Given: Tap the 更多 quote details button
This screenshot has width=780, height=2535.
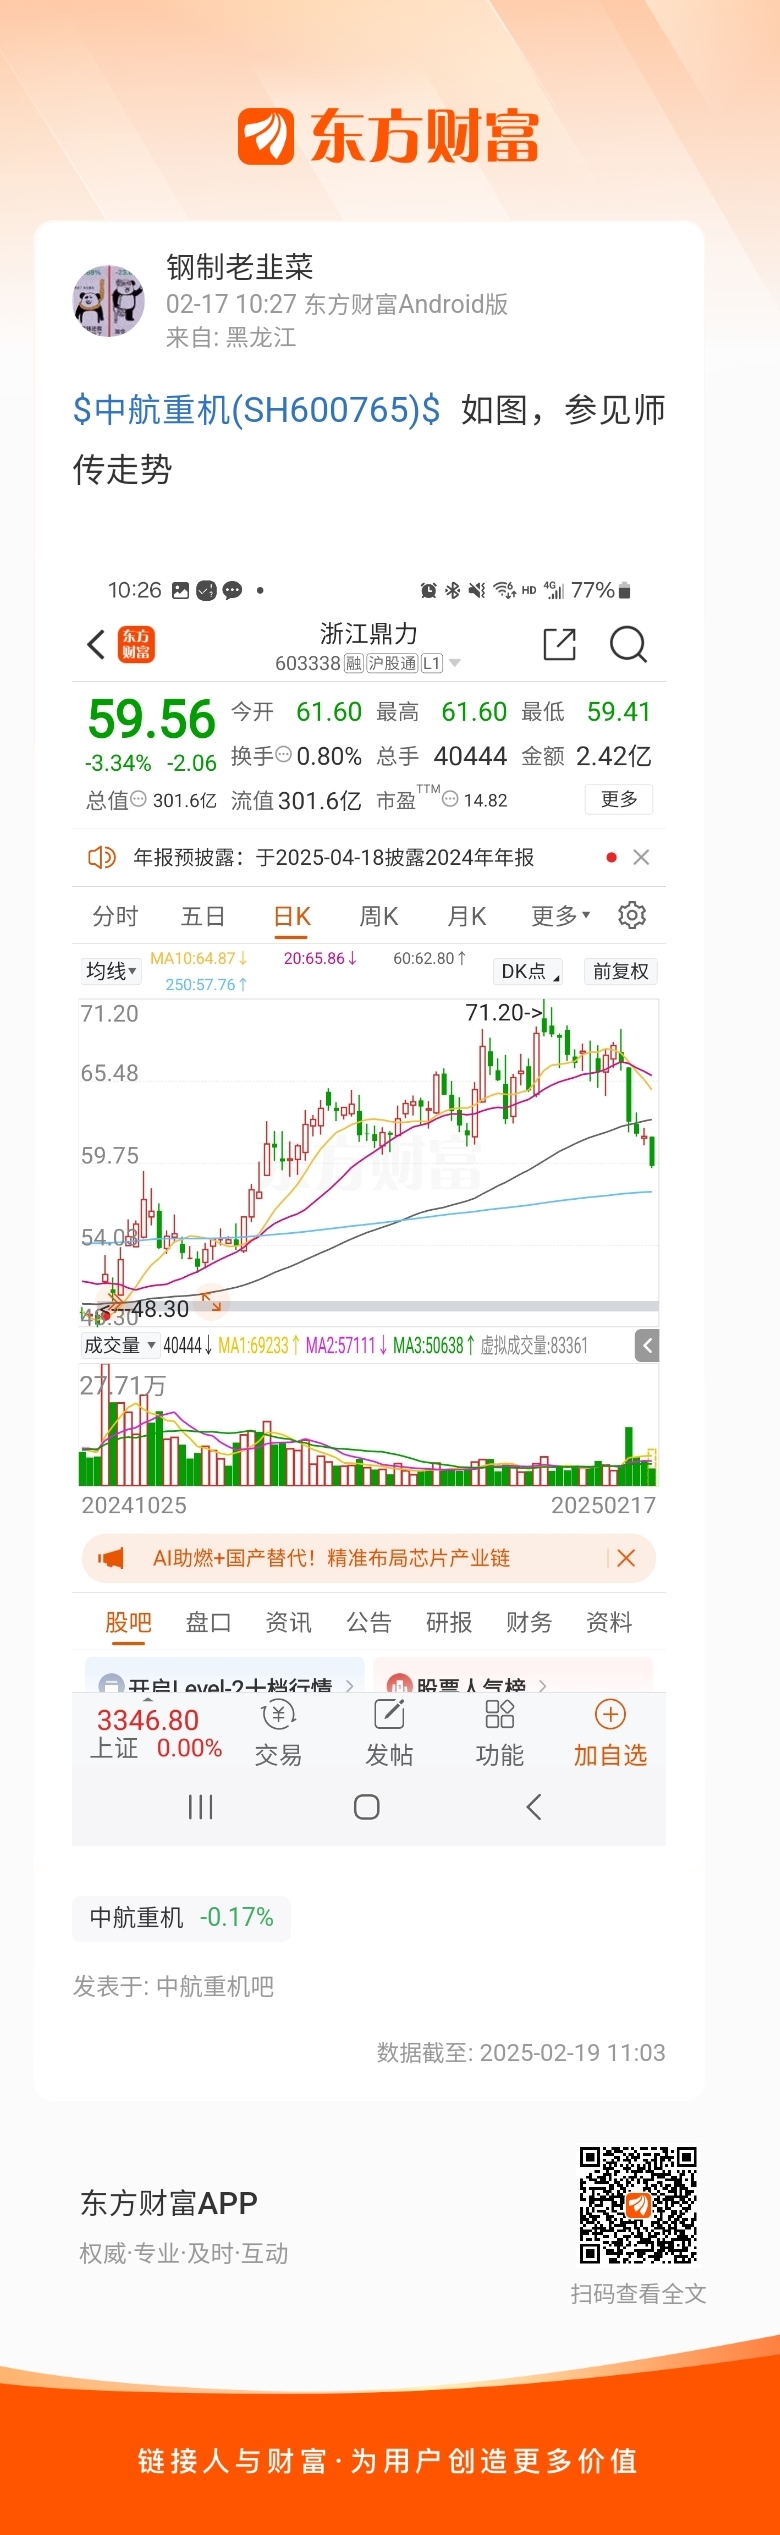Looking at the screenshot, I should [x=619, y=799].
